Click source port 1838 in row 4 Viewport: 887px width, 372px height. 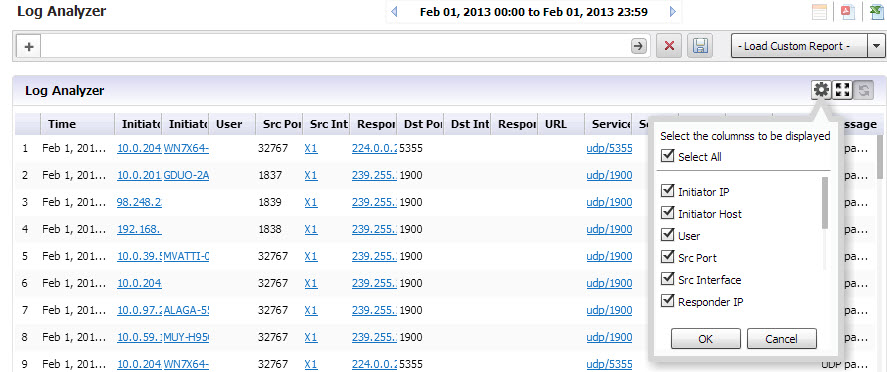click(x=270, y=230)
